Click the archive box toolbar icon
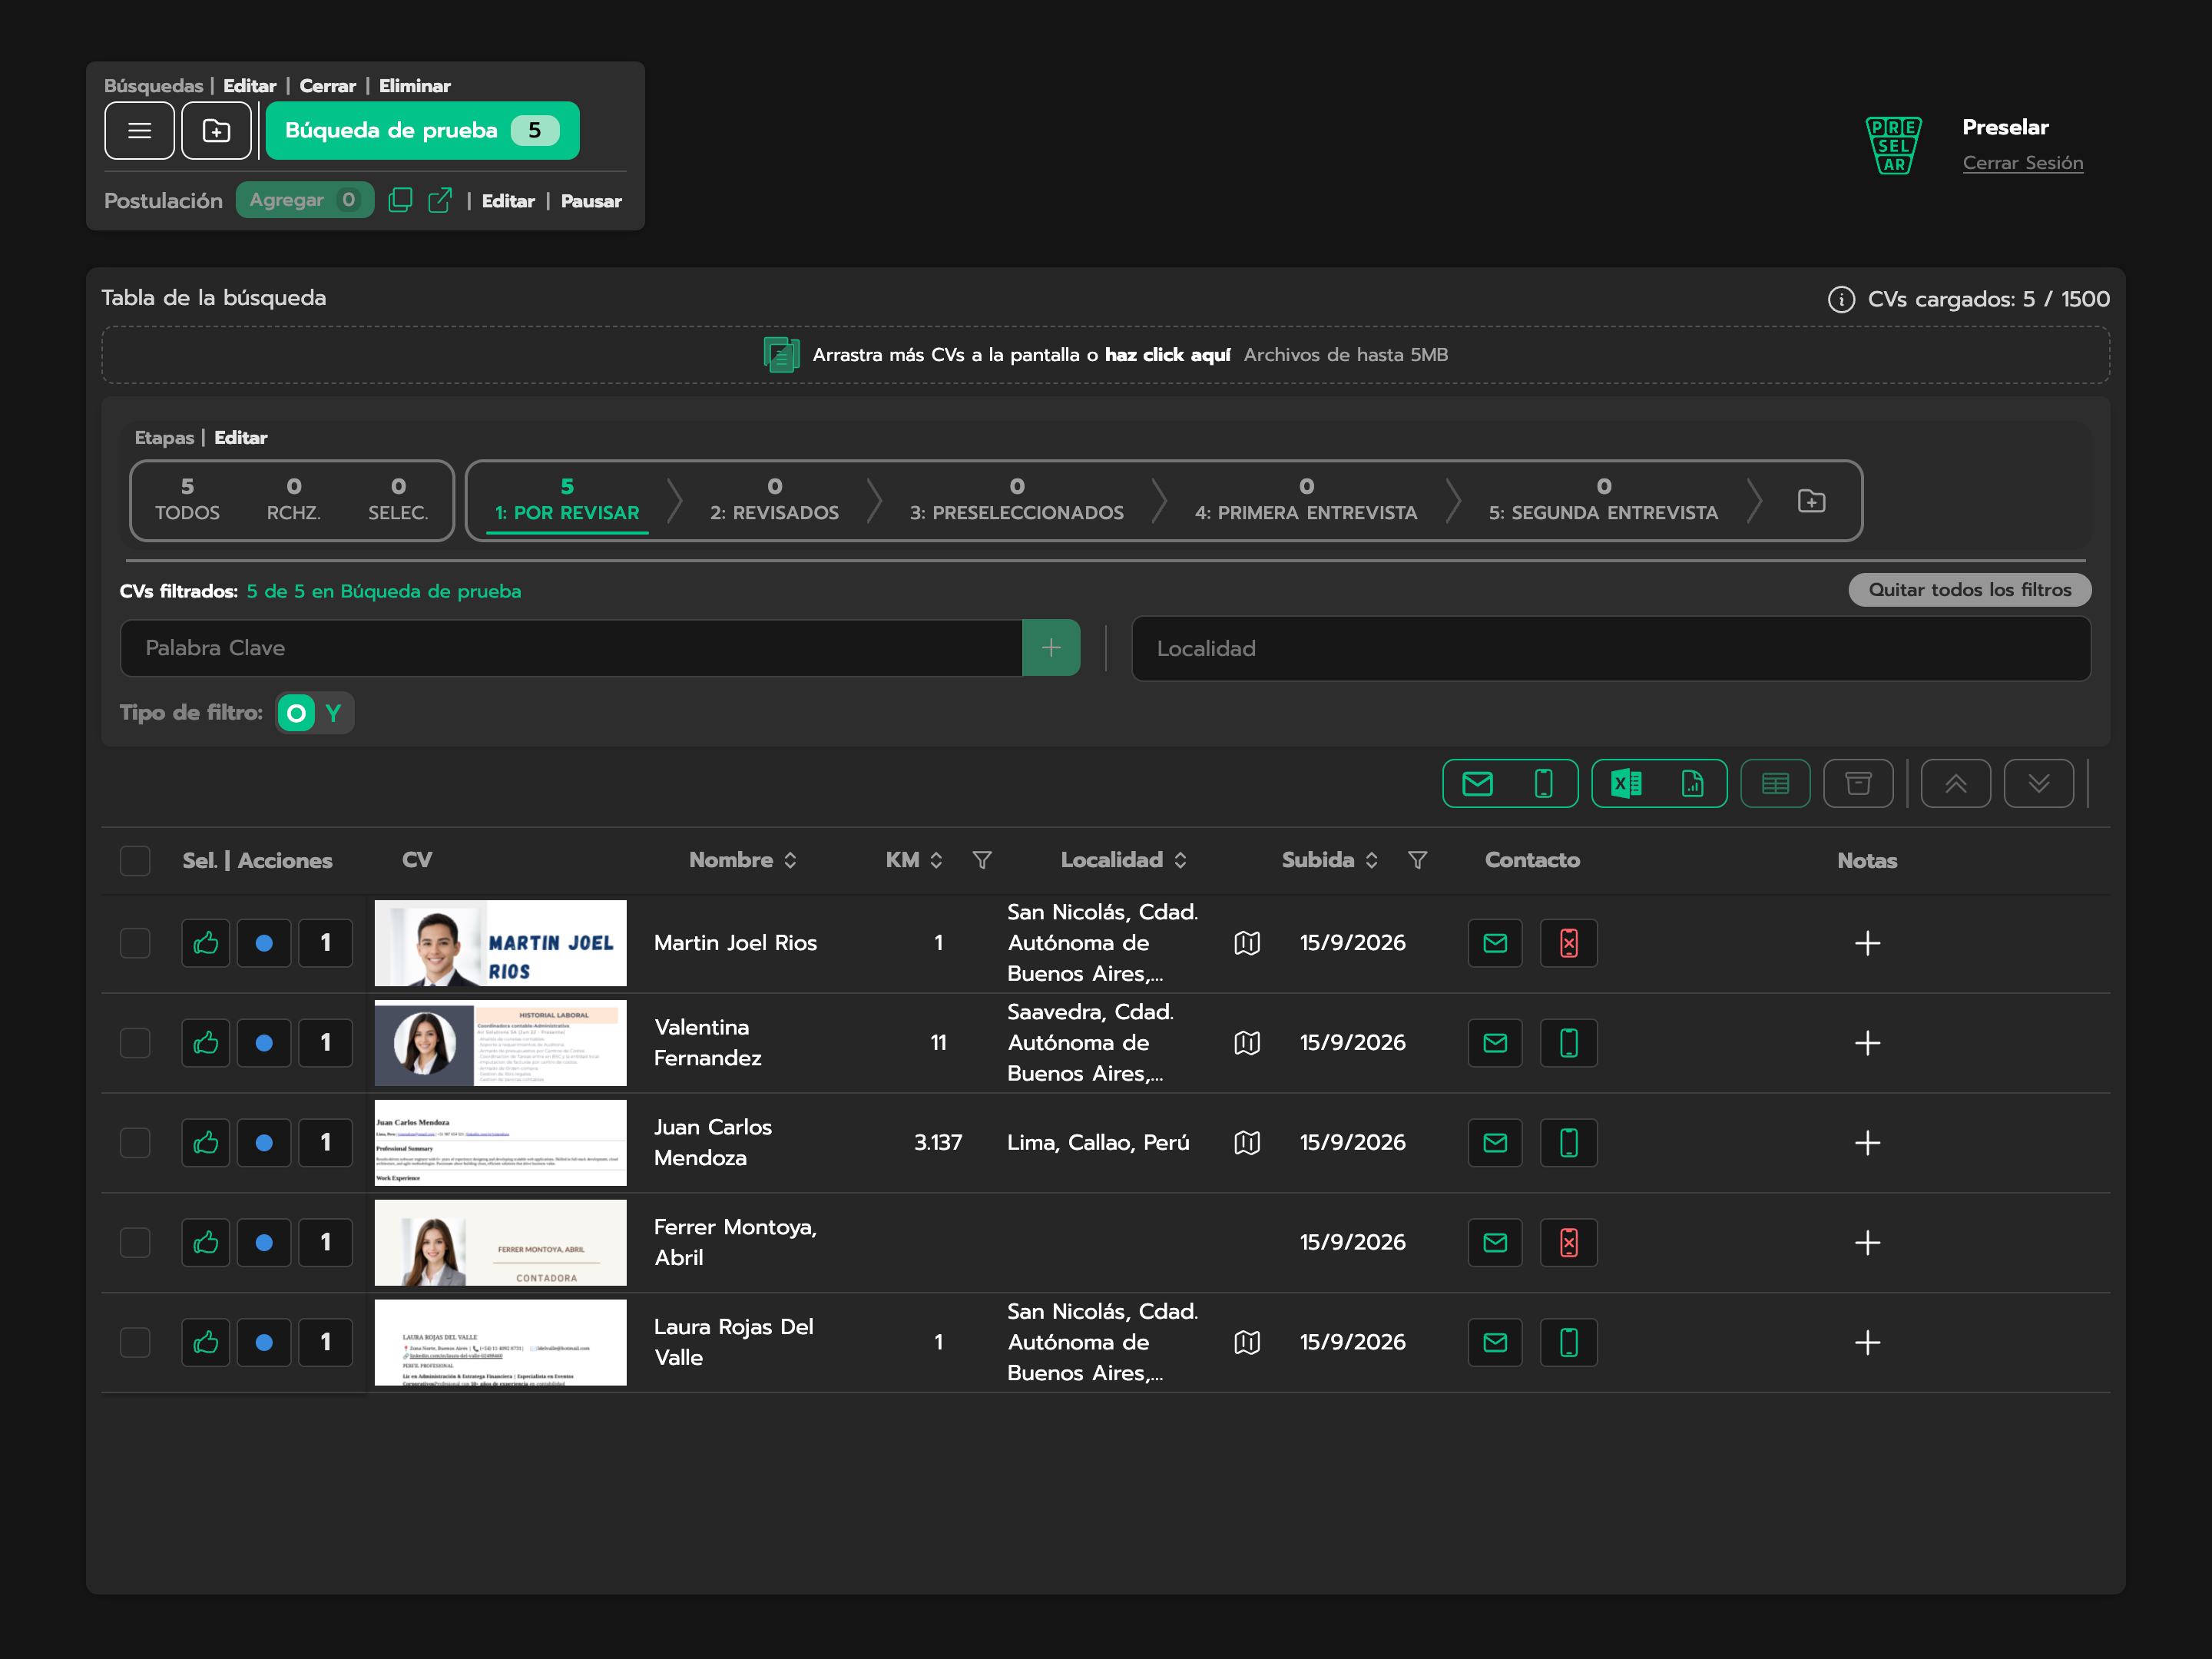 pos(1857,783)
